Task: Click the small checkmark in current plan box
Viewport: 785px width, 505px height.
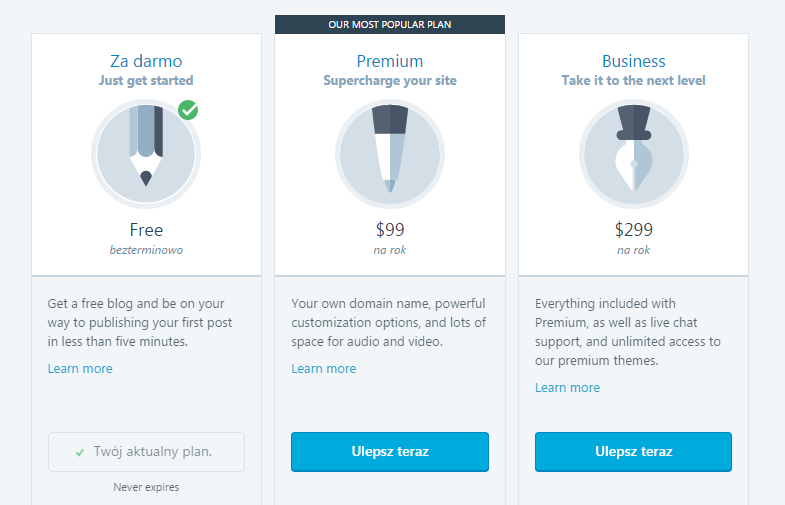Action: 80,452
